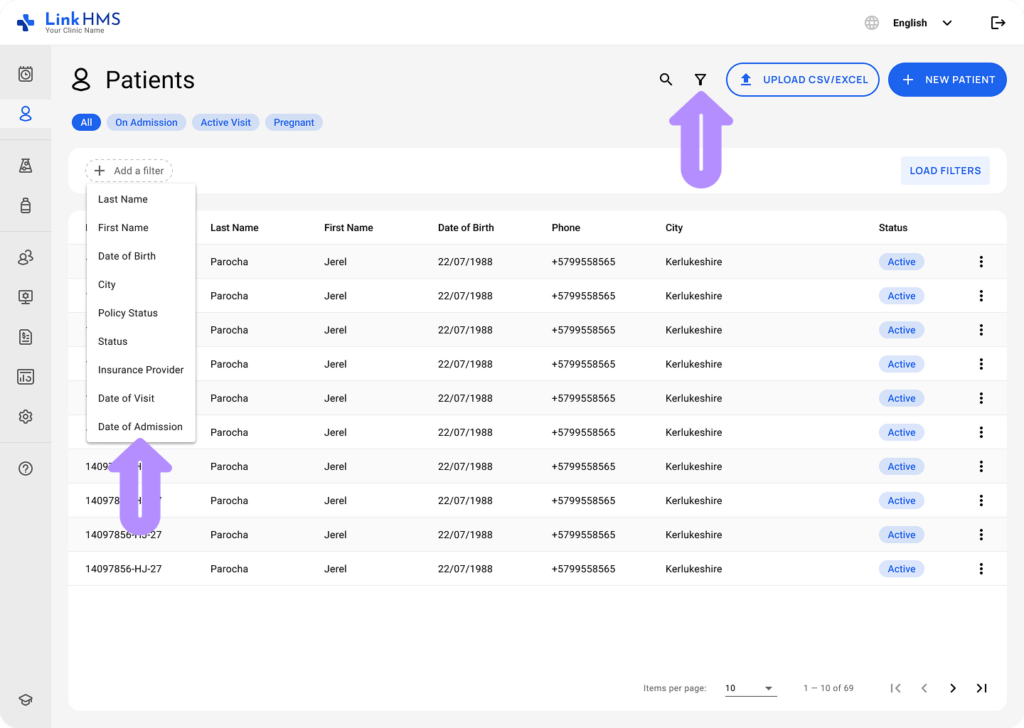This screenshot has width=1024, height=728.
Task: Select Last Name filter option
Action: pyautogui.click(x=140, y=199)
